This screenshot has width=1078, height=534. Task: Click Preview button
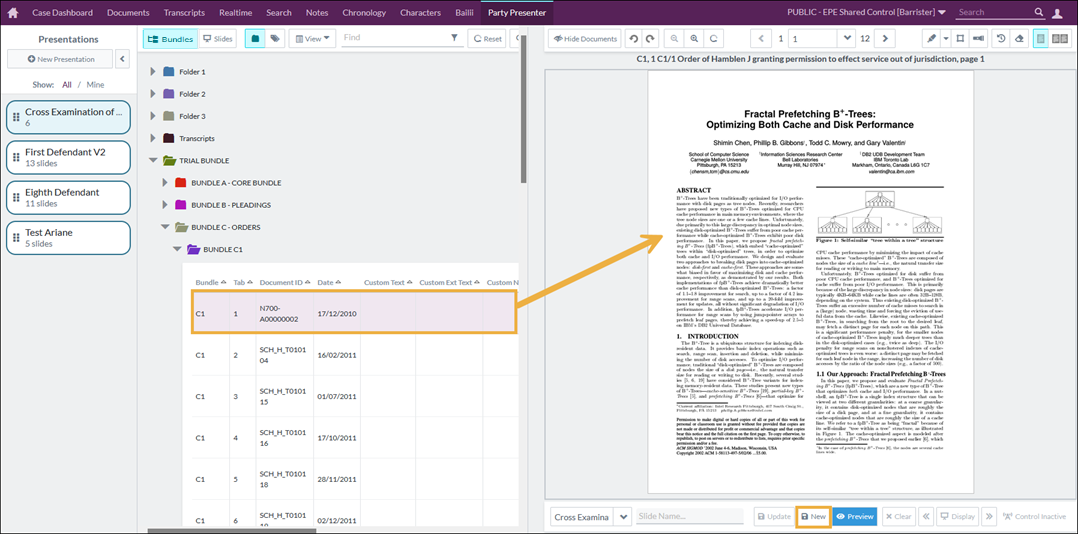coord(856,517)
